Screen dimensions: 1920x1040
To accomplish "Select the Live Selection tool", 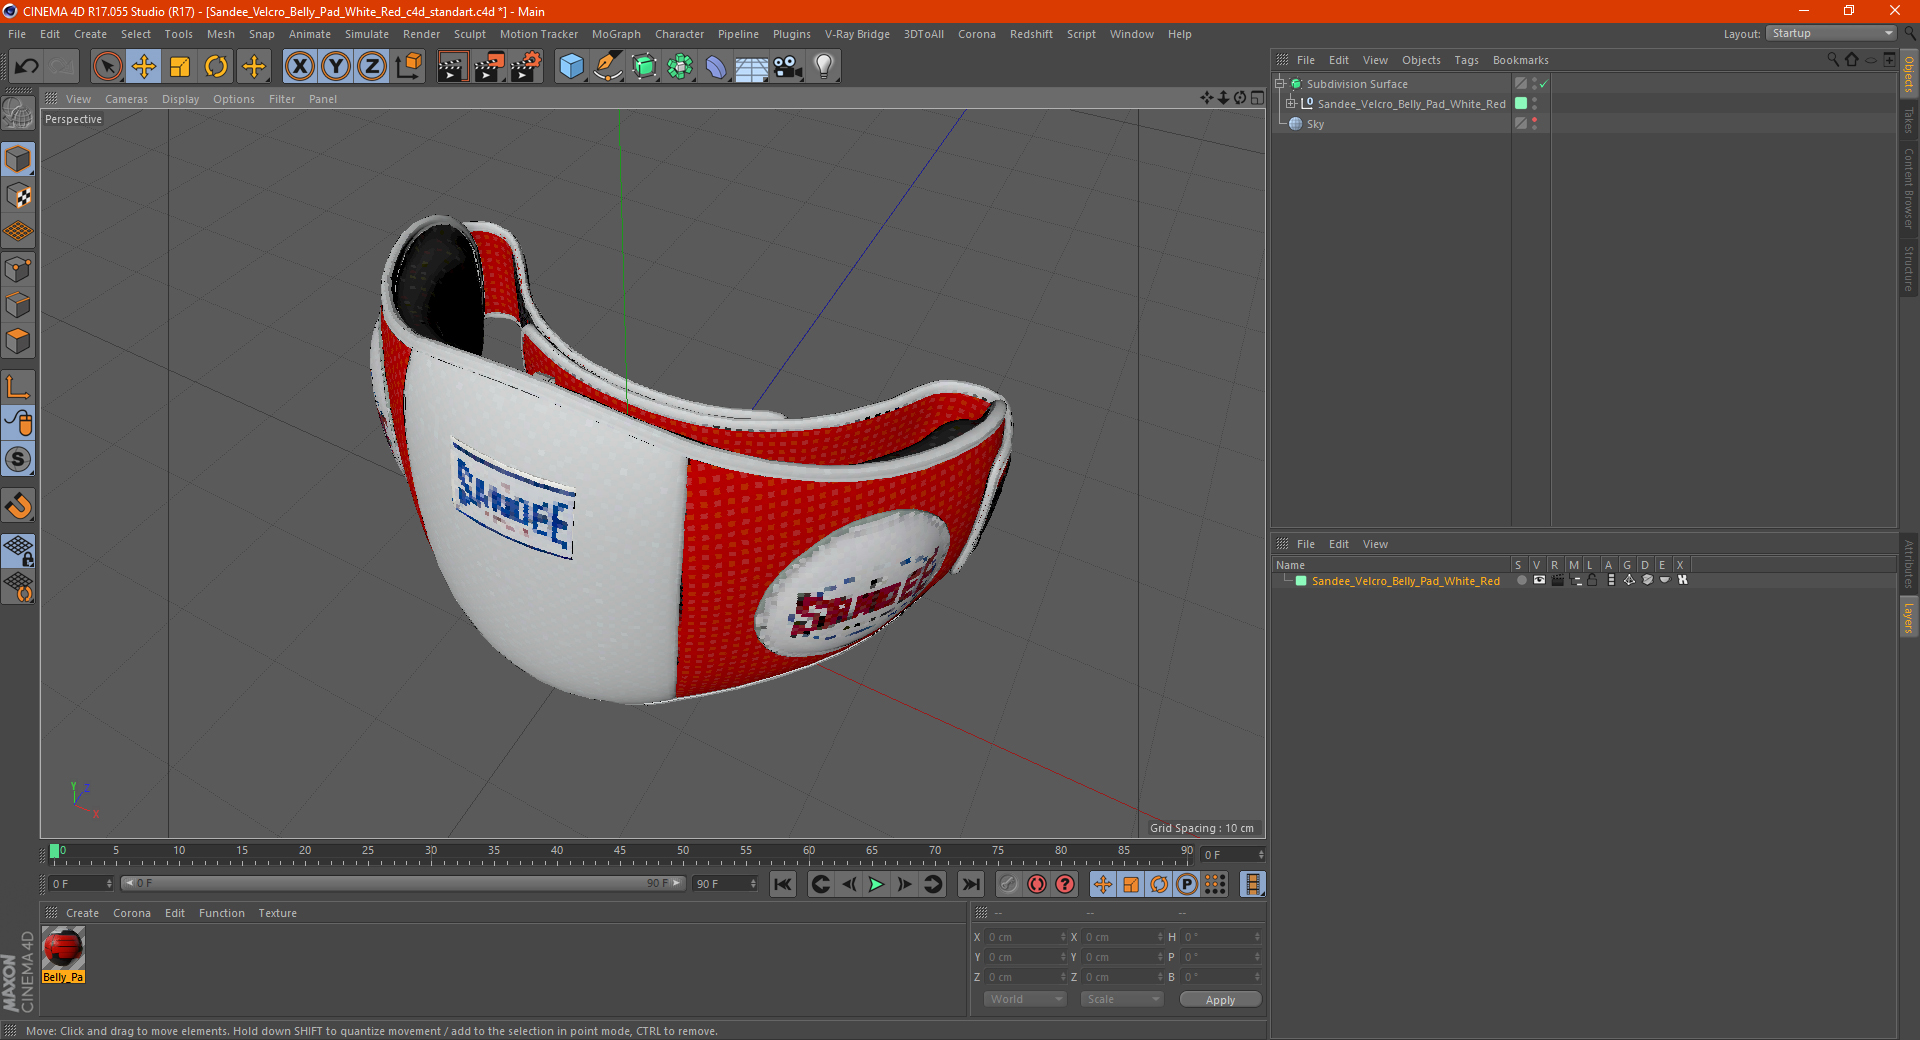I will pos(107,67).
